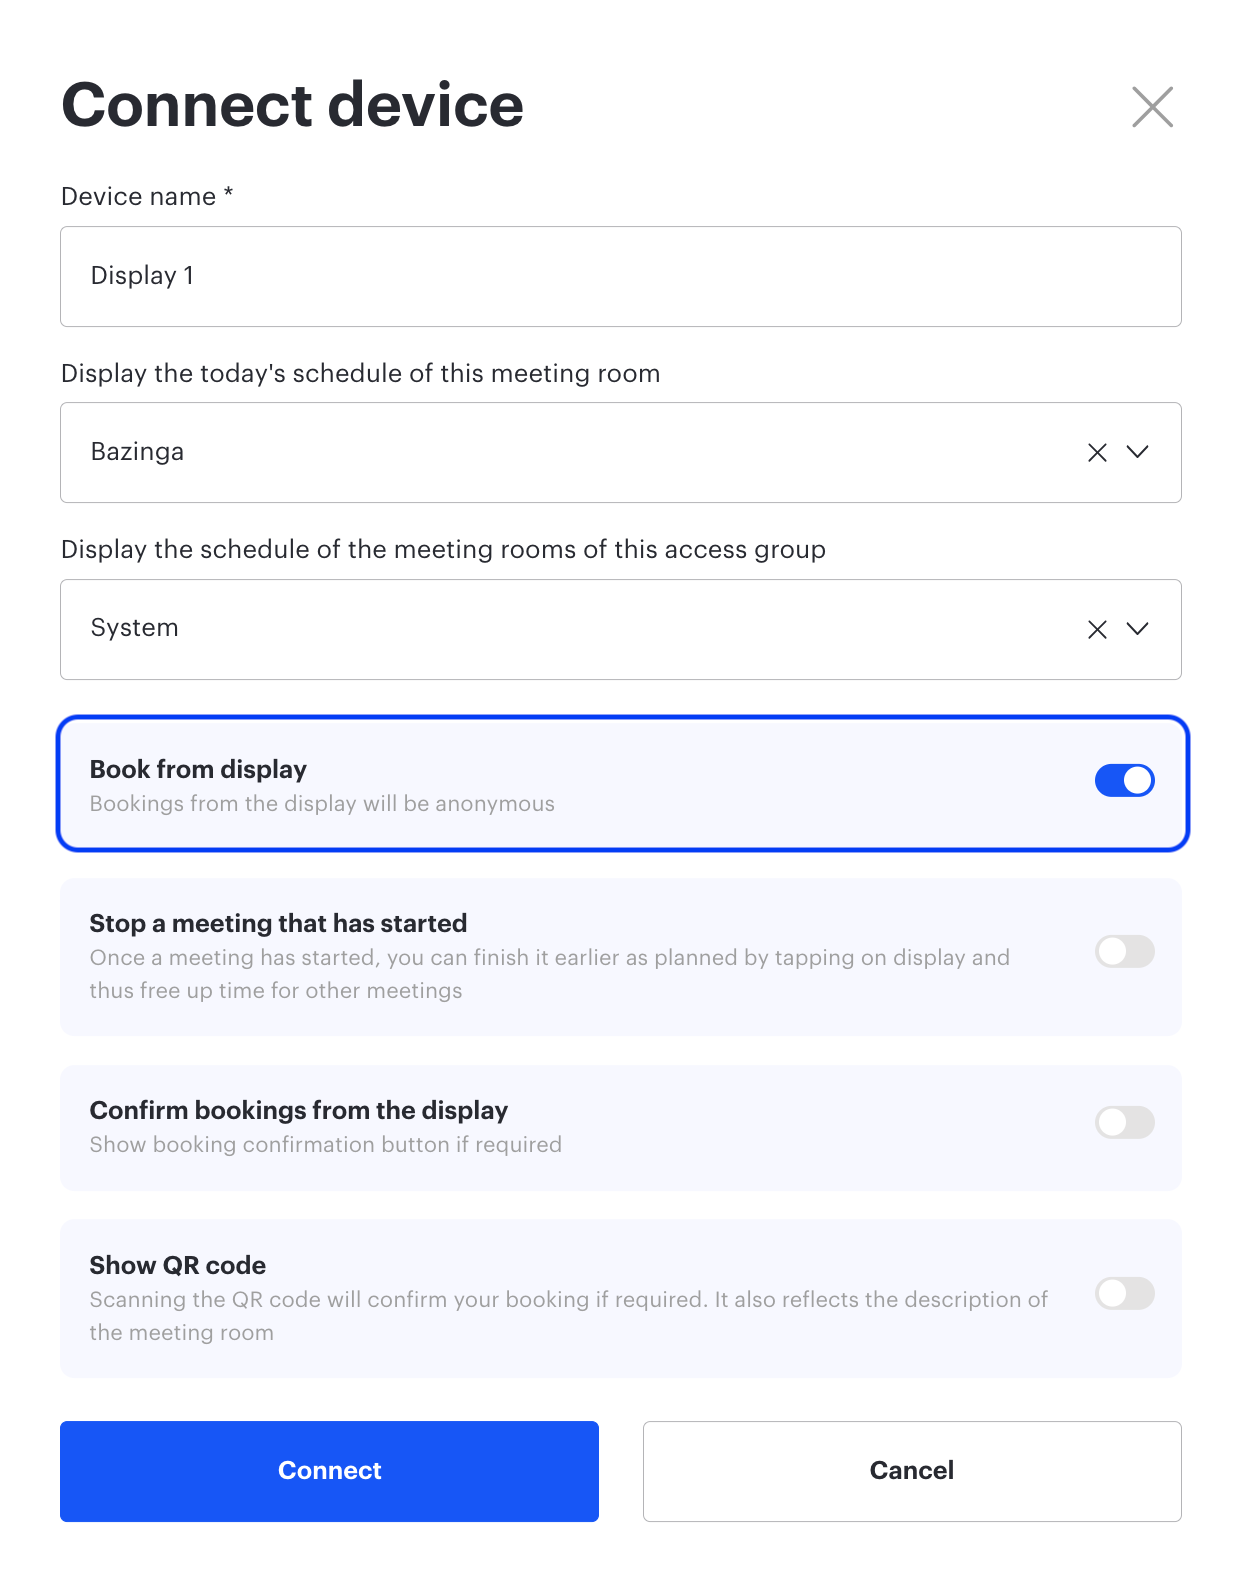The height and width of the screenshot is (1584, 1244).
Task: Click the Stop a meeting description text
Action: click(550, 974)
